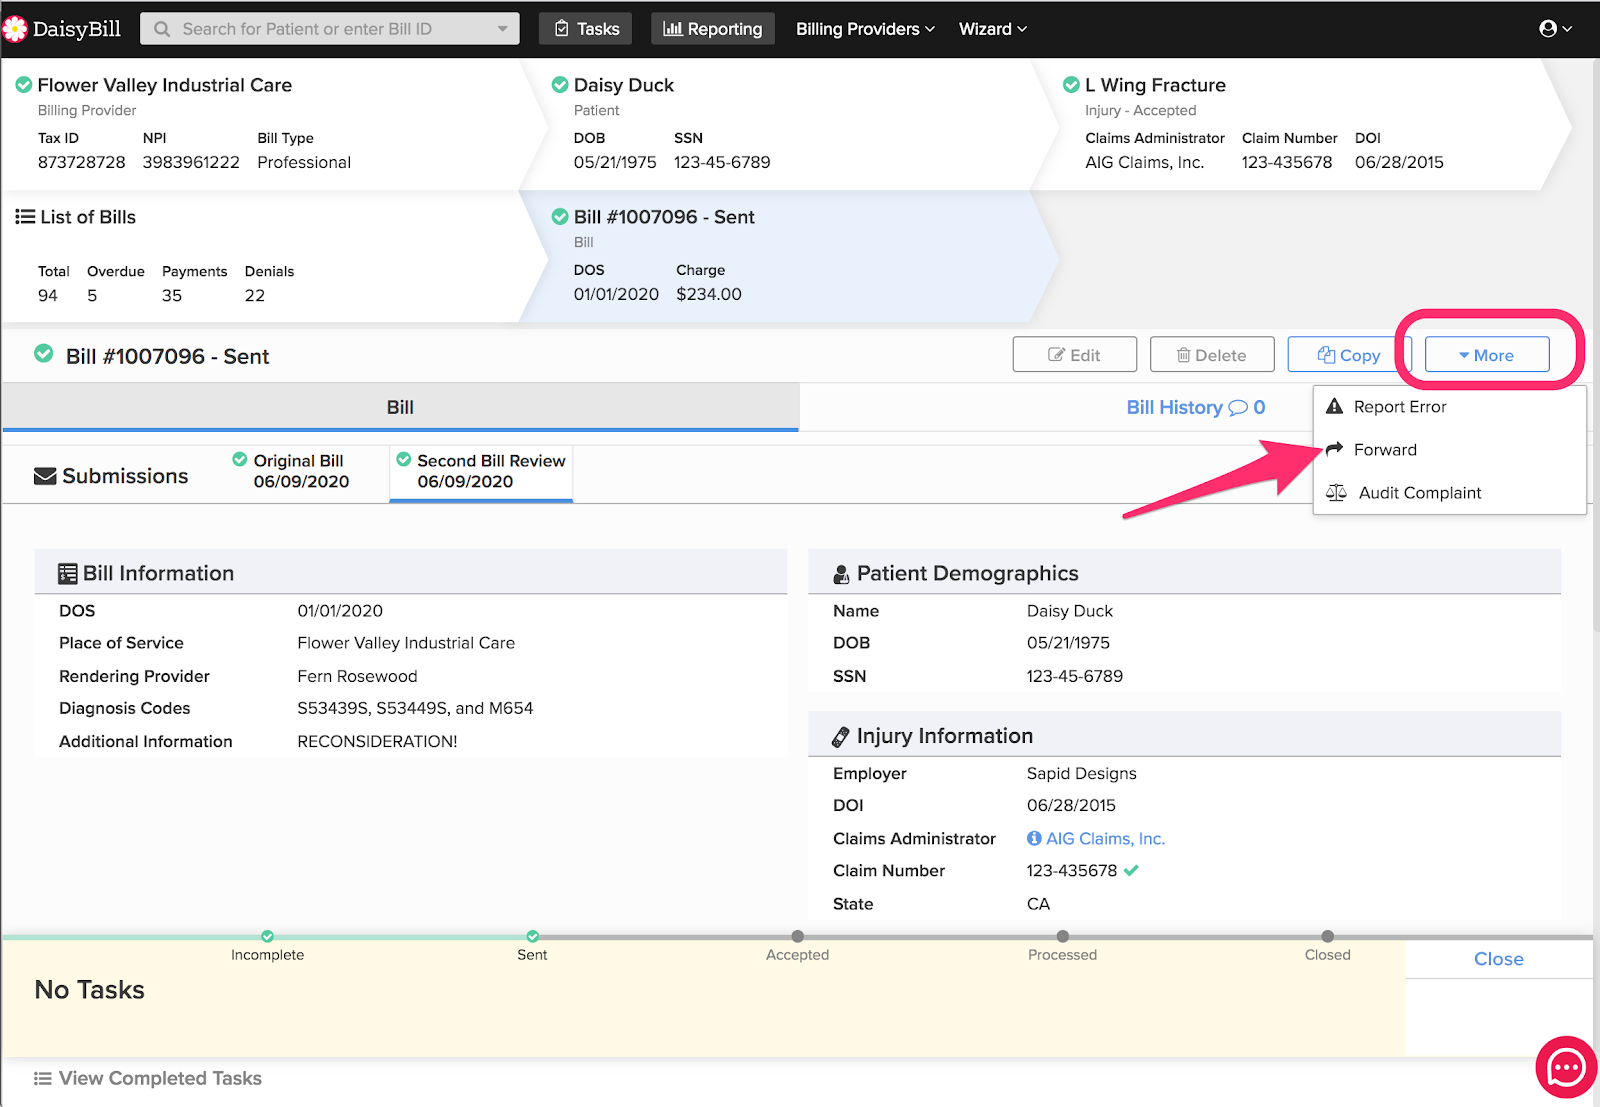Image resolution: width=1600 pixels, height=1107 pixels.
Task: Open the More dropdown button
Action: coord(1487,355)
